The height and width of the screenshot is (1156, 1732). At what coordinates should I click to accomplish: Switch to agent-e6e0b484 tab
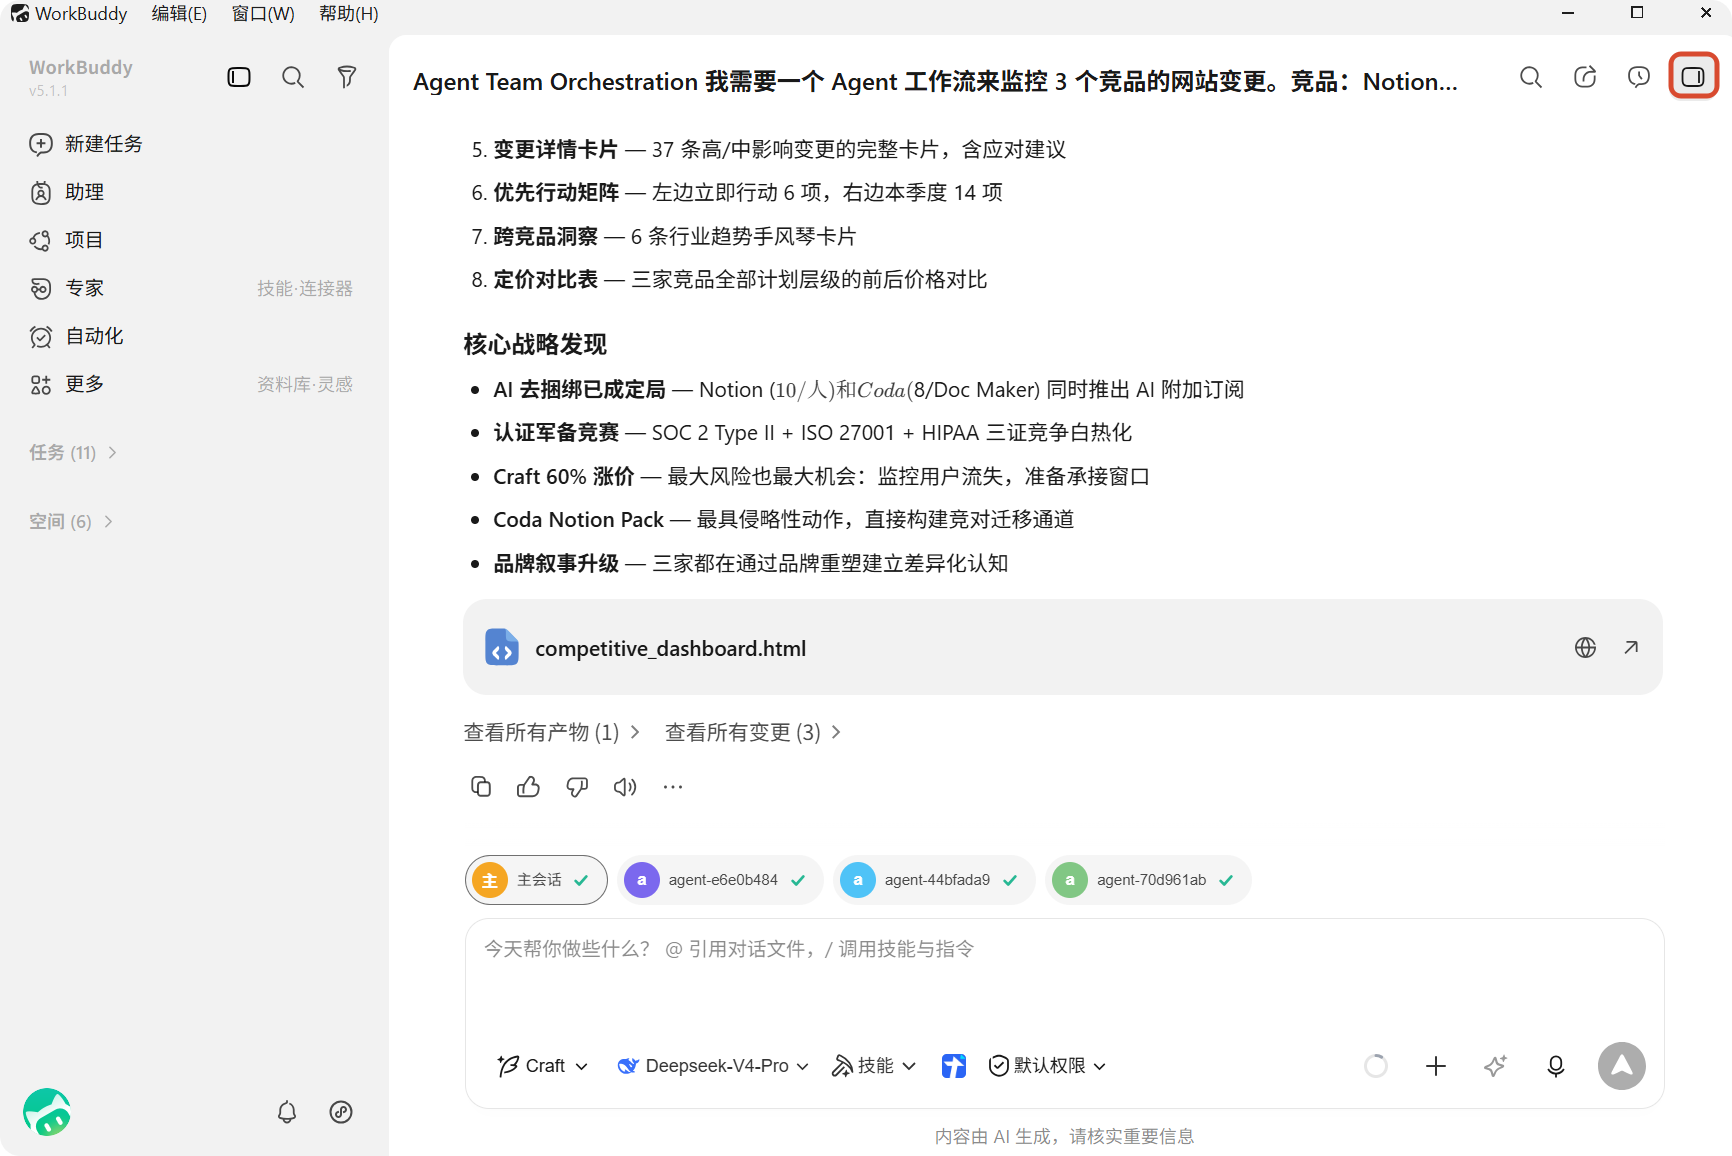(720, 880)
